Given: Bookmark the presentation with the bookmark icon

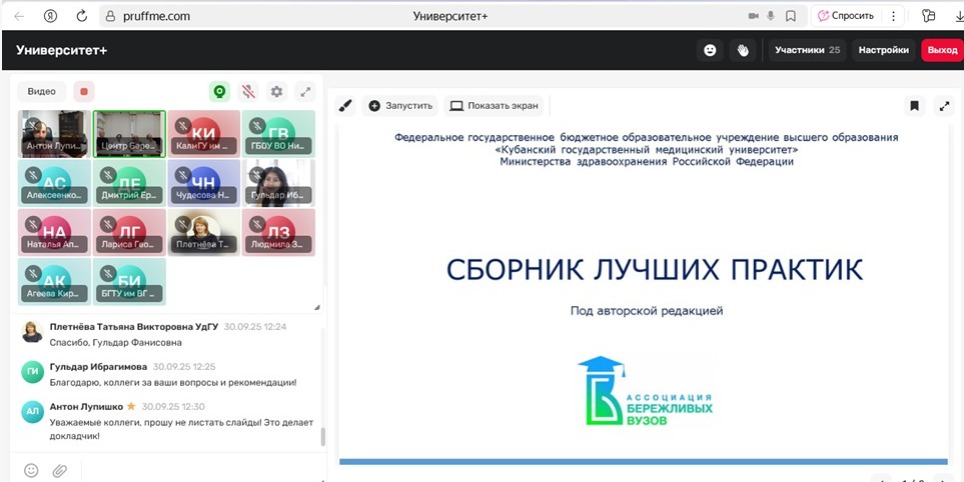Looking at the screenshot, I should tap(914, 105).
